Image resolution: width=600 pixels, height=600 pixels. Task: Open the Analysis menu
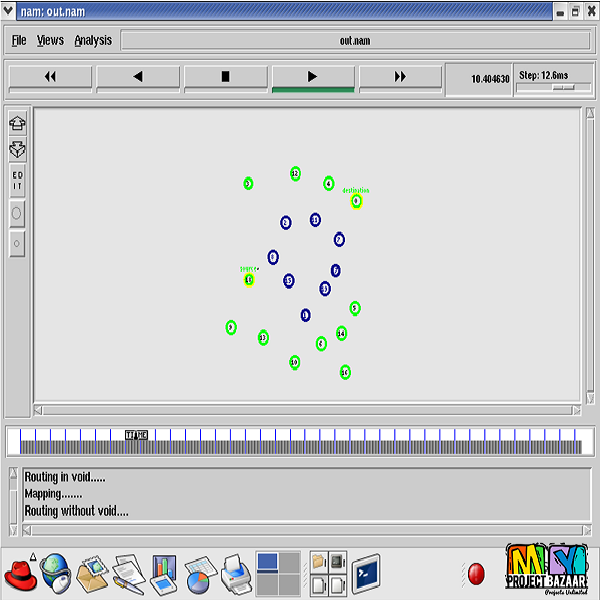[93, 41]
